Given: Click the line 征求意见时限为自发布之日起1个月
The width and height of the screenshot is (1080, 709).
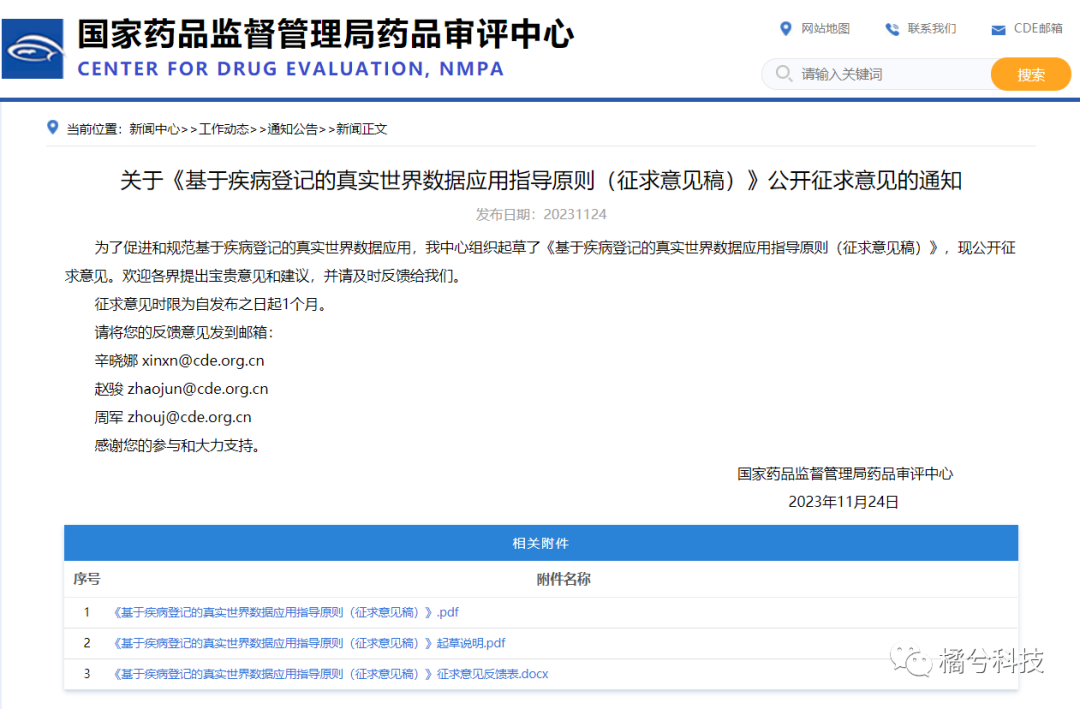Looking at the screenshot, I should tap(213, 304).
